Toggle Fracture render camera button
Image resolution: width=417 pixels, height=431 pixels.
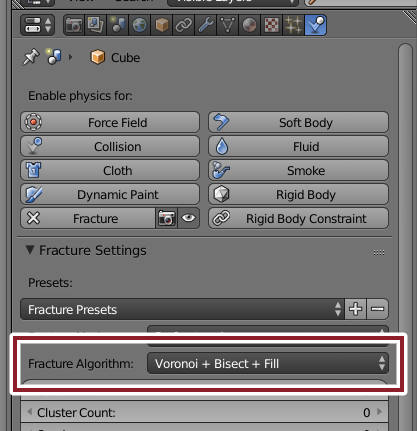166,218
